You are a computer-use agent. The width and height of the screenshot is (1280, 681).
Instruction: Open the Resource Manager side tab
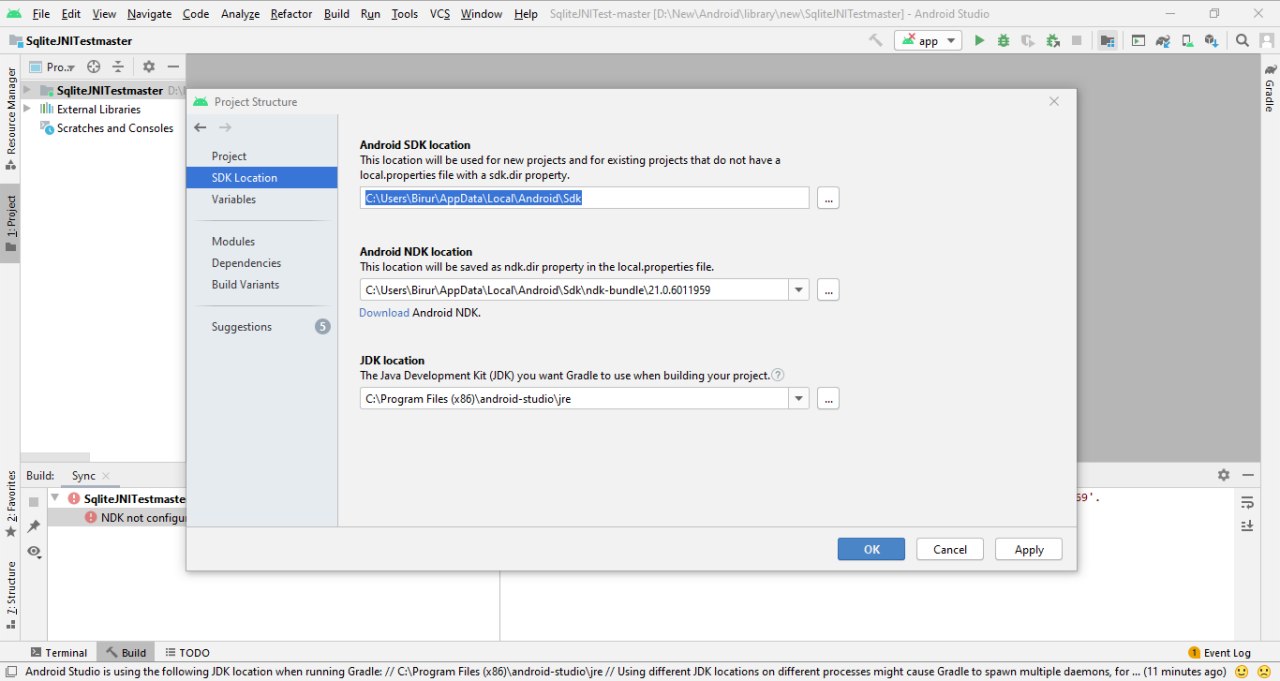pyautogui.click(x=10, y=118)
